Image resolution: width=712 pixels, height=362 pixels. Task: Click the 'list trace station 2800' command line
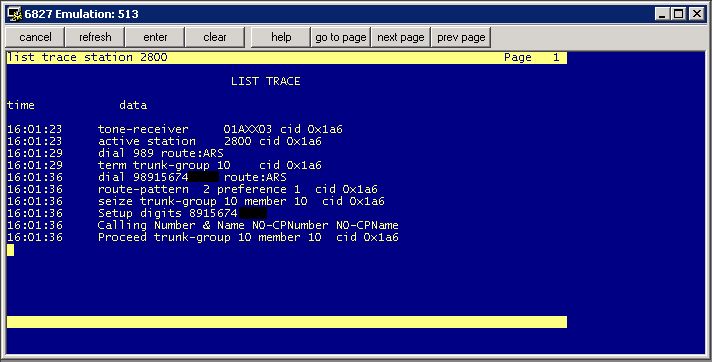88,57
